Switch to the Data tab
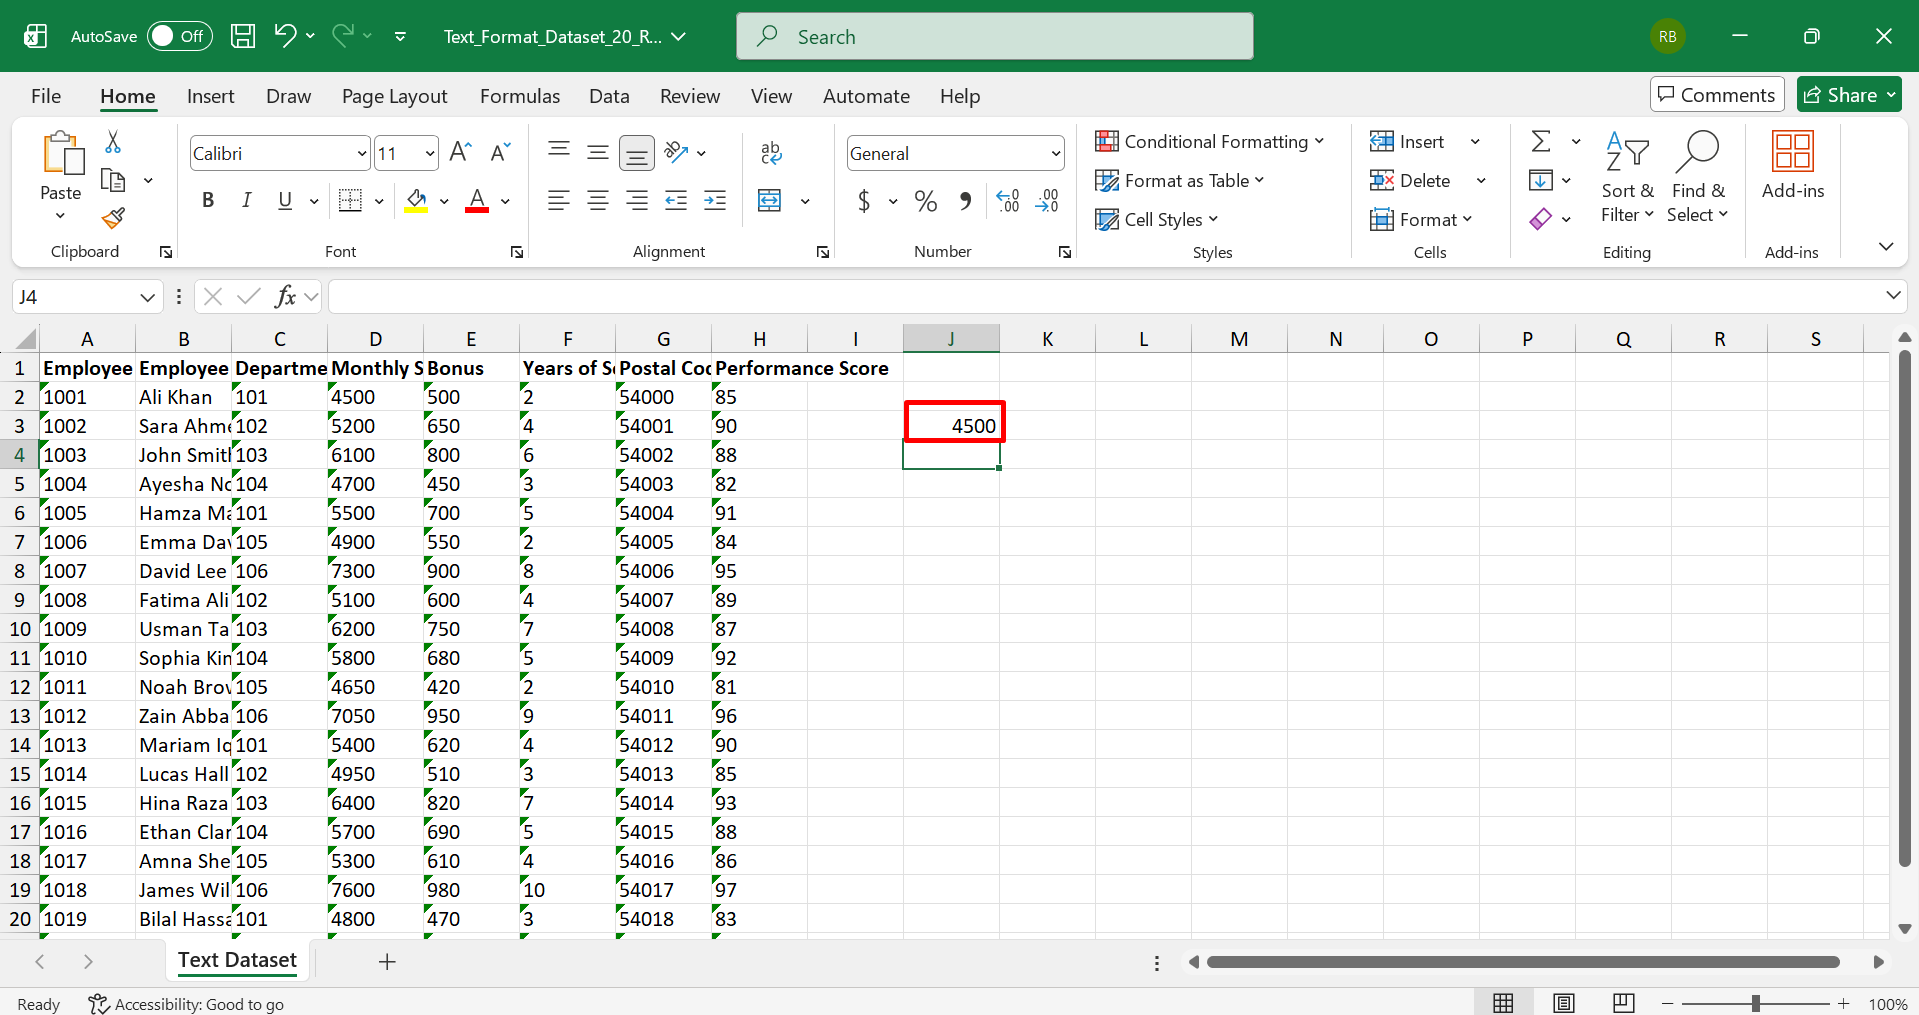1919x1015 pixels. (609, 96)
